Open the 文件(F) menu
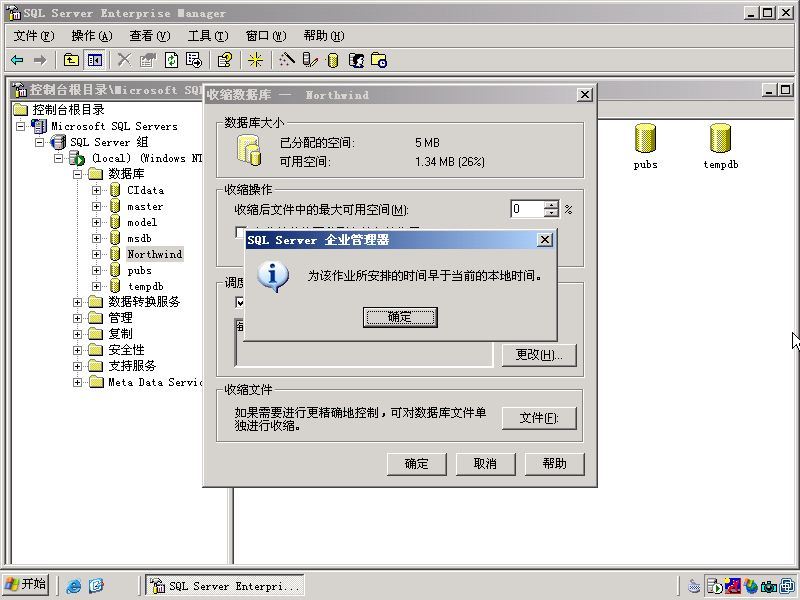The image size is (800, 600). [x=34, y=36]
